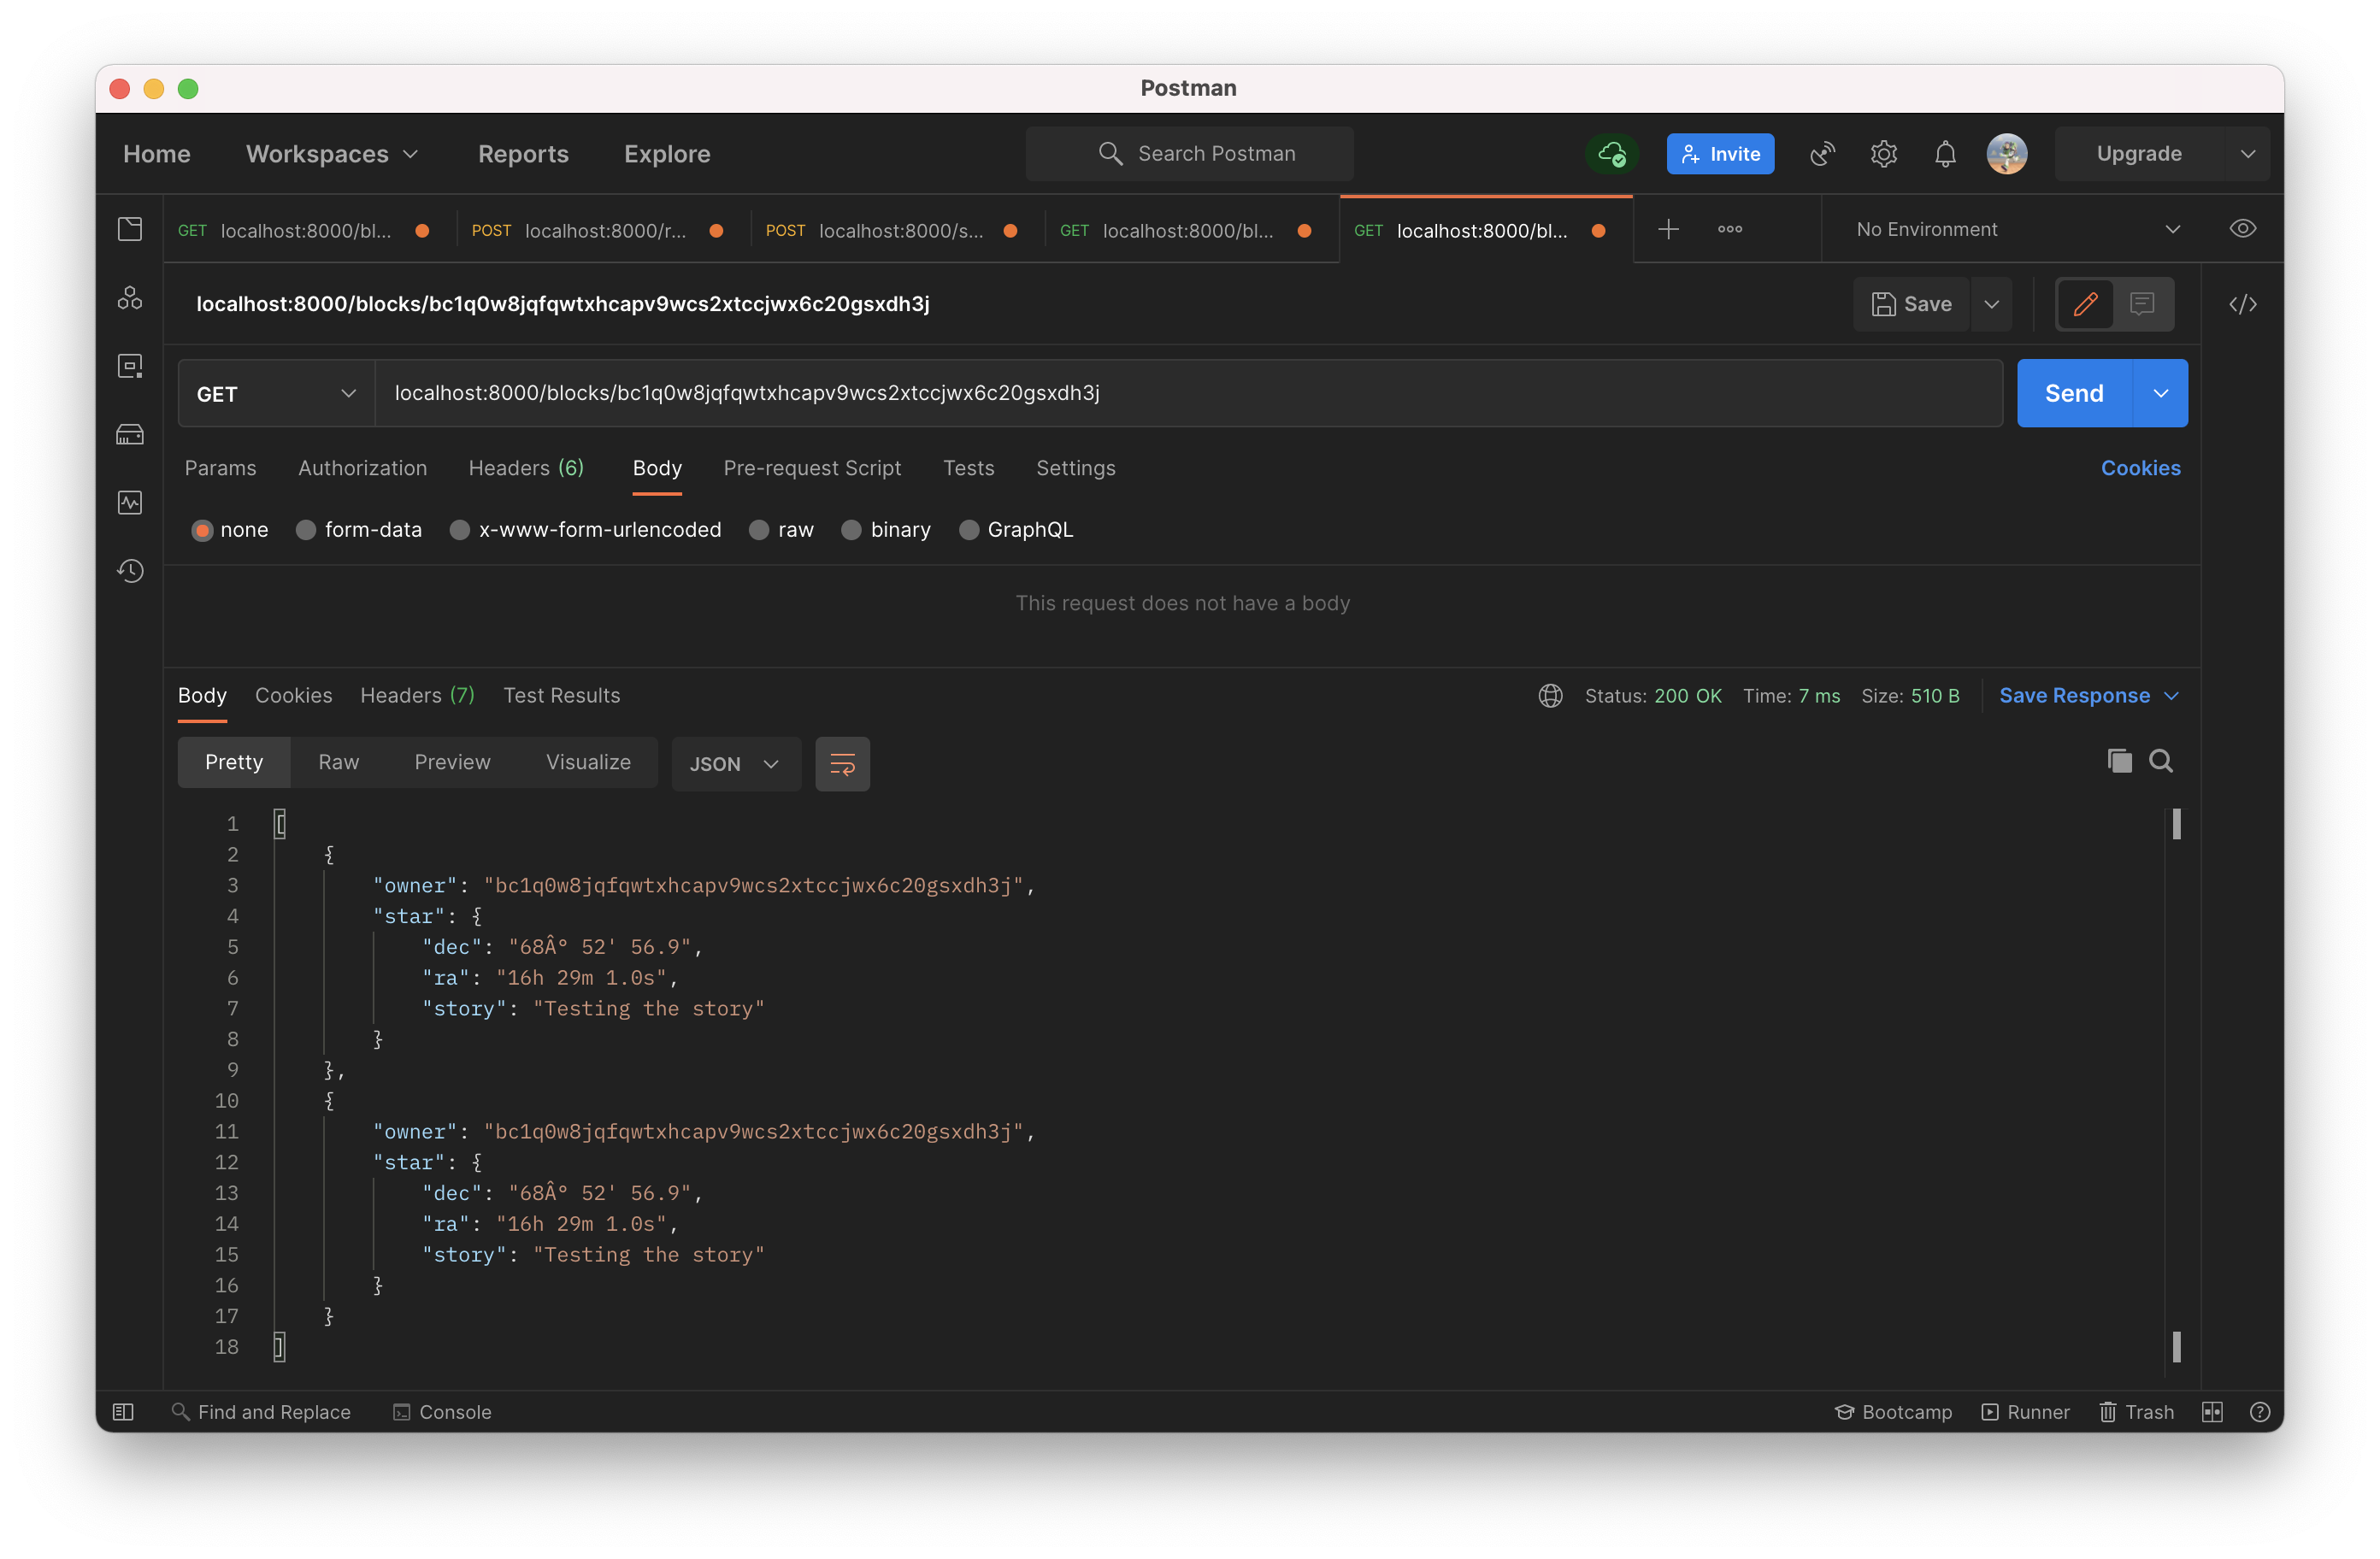Click the Send button
2380x1559 pixels.
click(2073, 392)
